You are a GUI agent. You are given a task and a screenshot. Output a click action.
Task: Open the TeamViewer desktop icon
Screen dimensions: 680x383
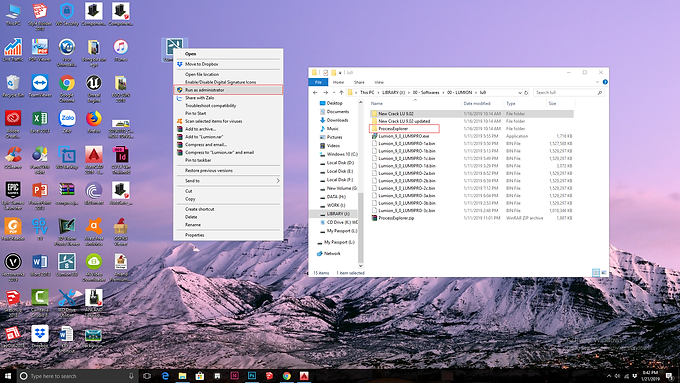40,86
